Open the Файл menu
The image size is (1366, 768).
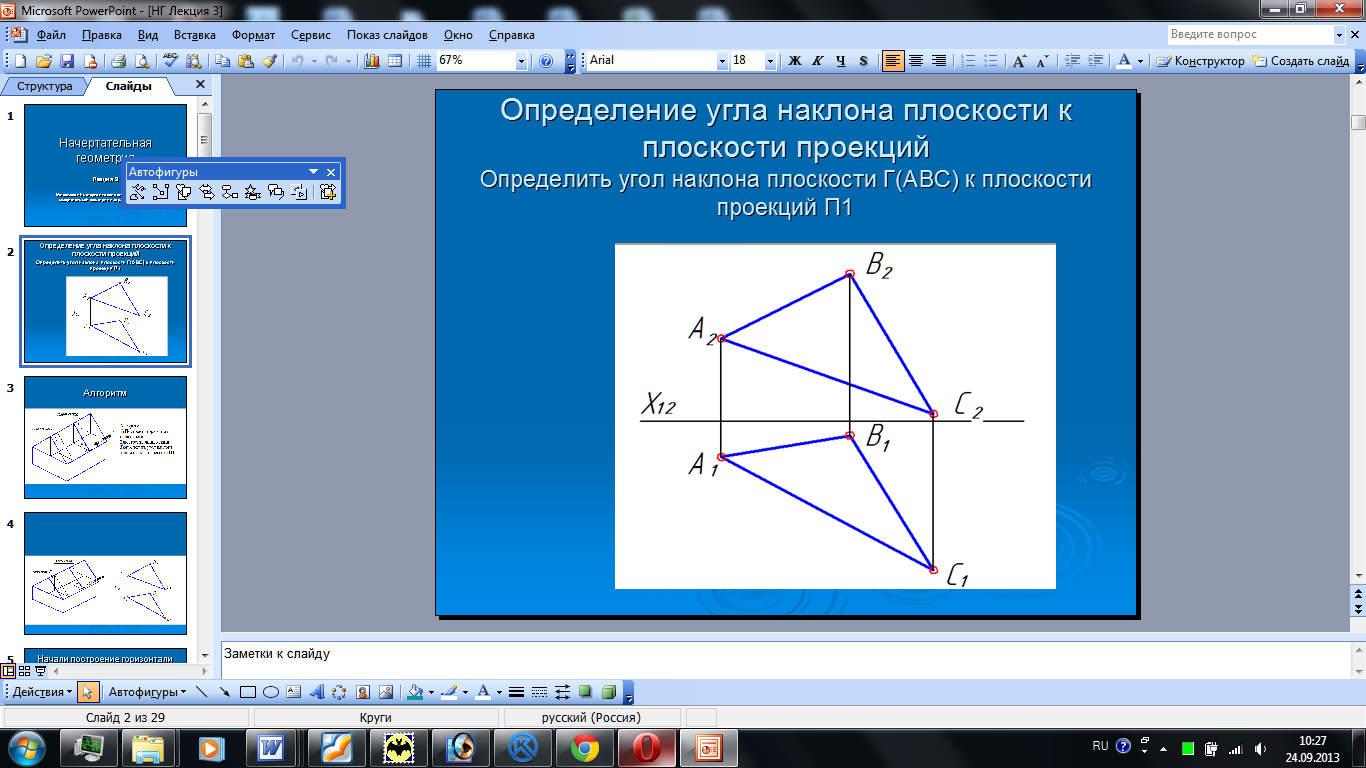tap(51, 35)
